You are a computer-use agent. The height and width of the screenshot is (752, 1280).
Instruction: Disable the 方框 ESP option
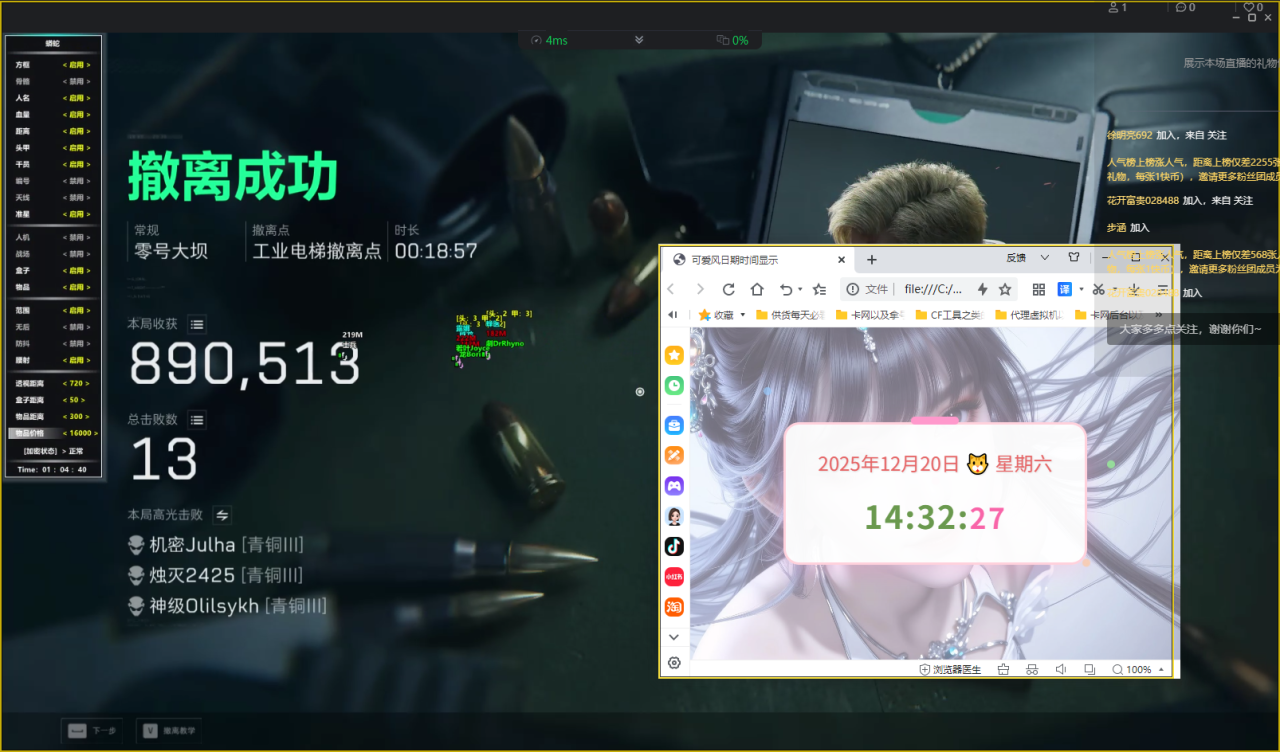78,64
